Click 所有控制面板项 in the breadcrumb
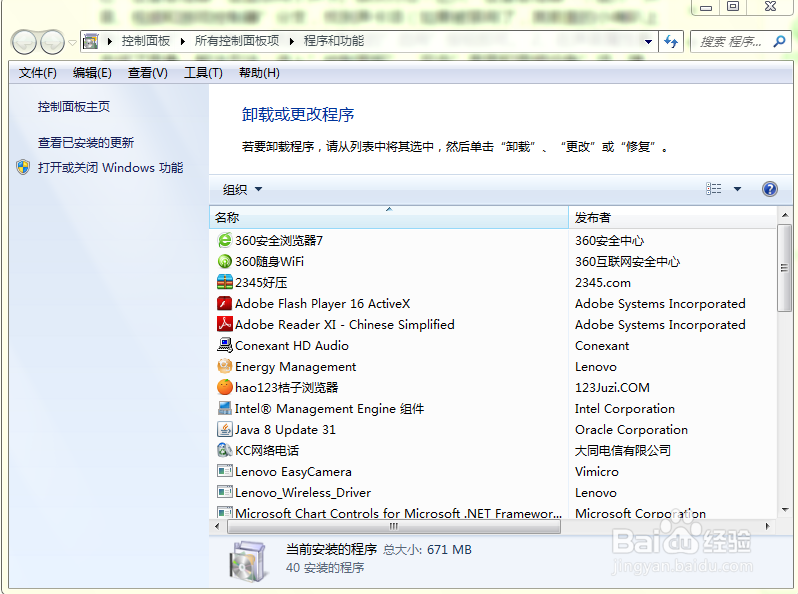 tap(237, 41)
